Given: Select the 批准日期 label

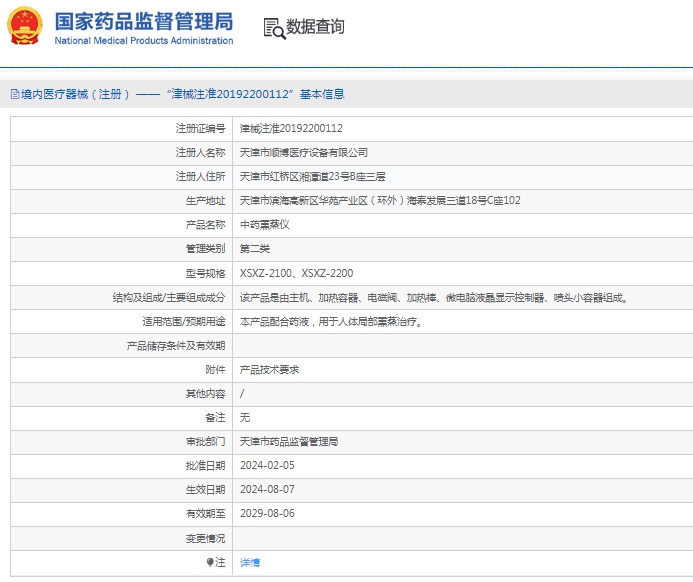Looking at the screenshot, I should click(206, 465).
